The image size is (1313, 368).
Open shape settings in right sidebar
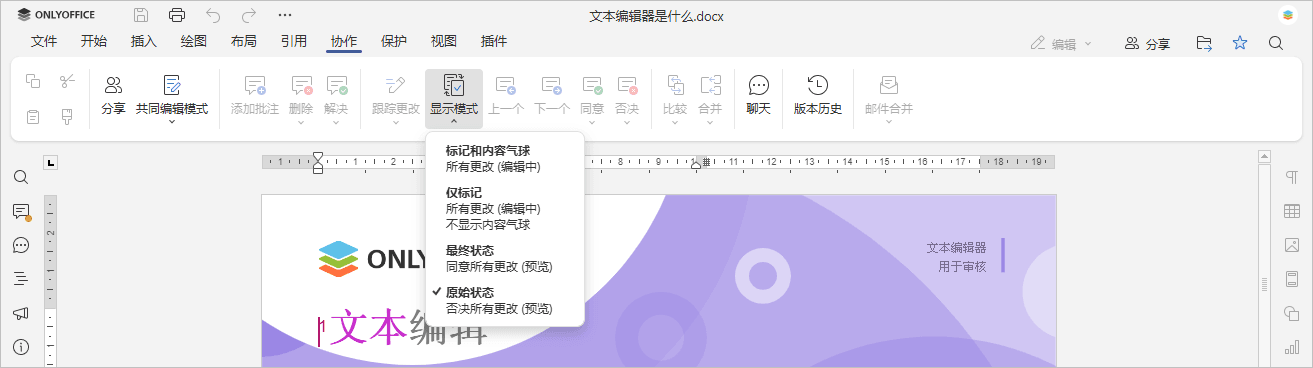click(1291, 313)
